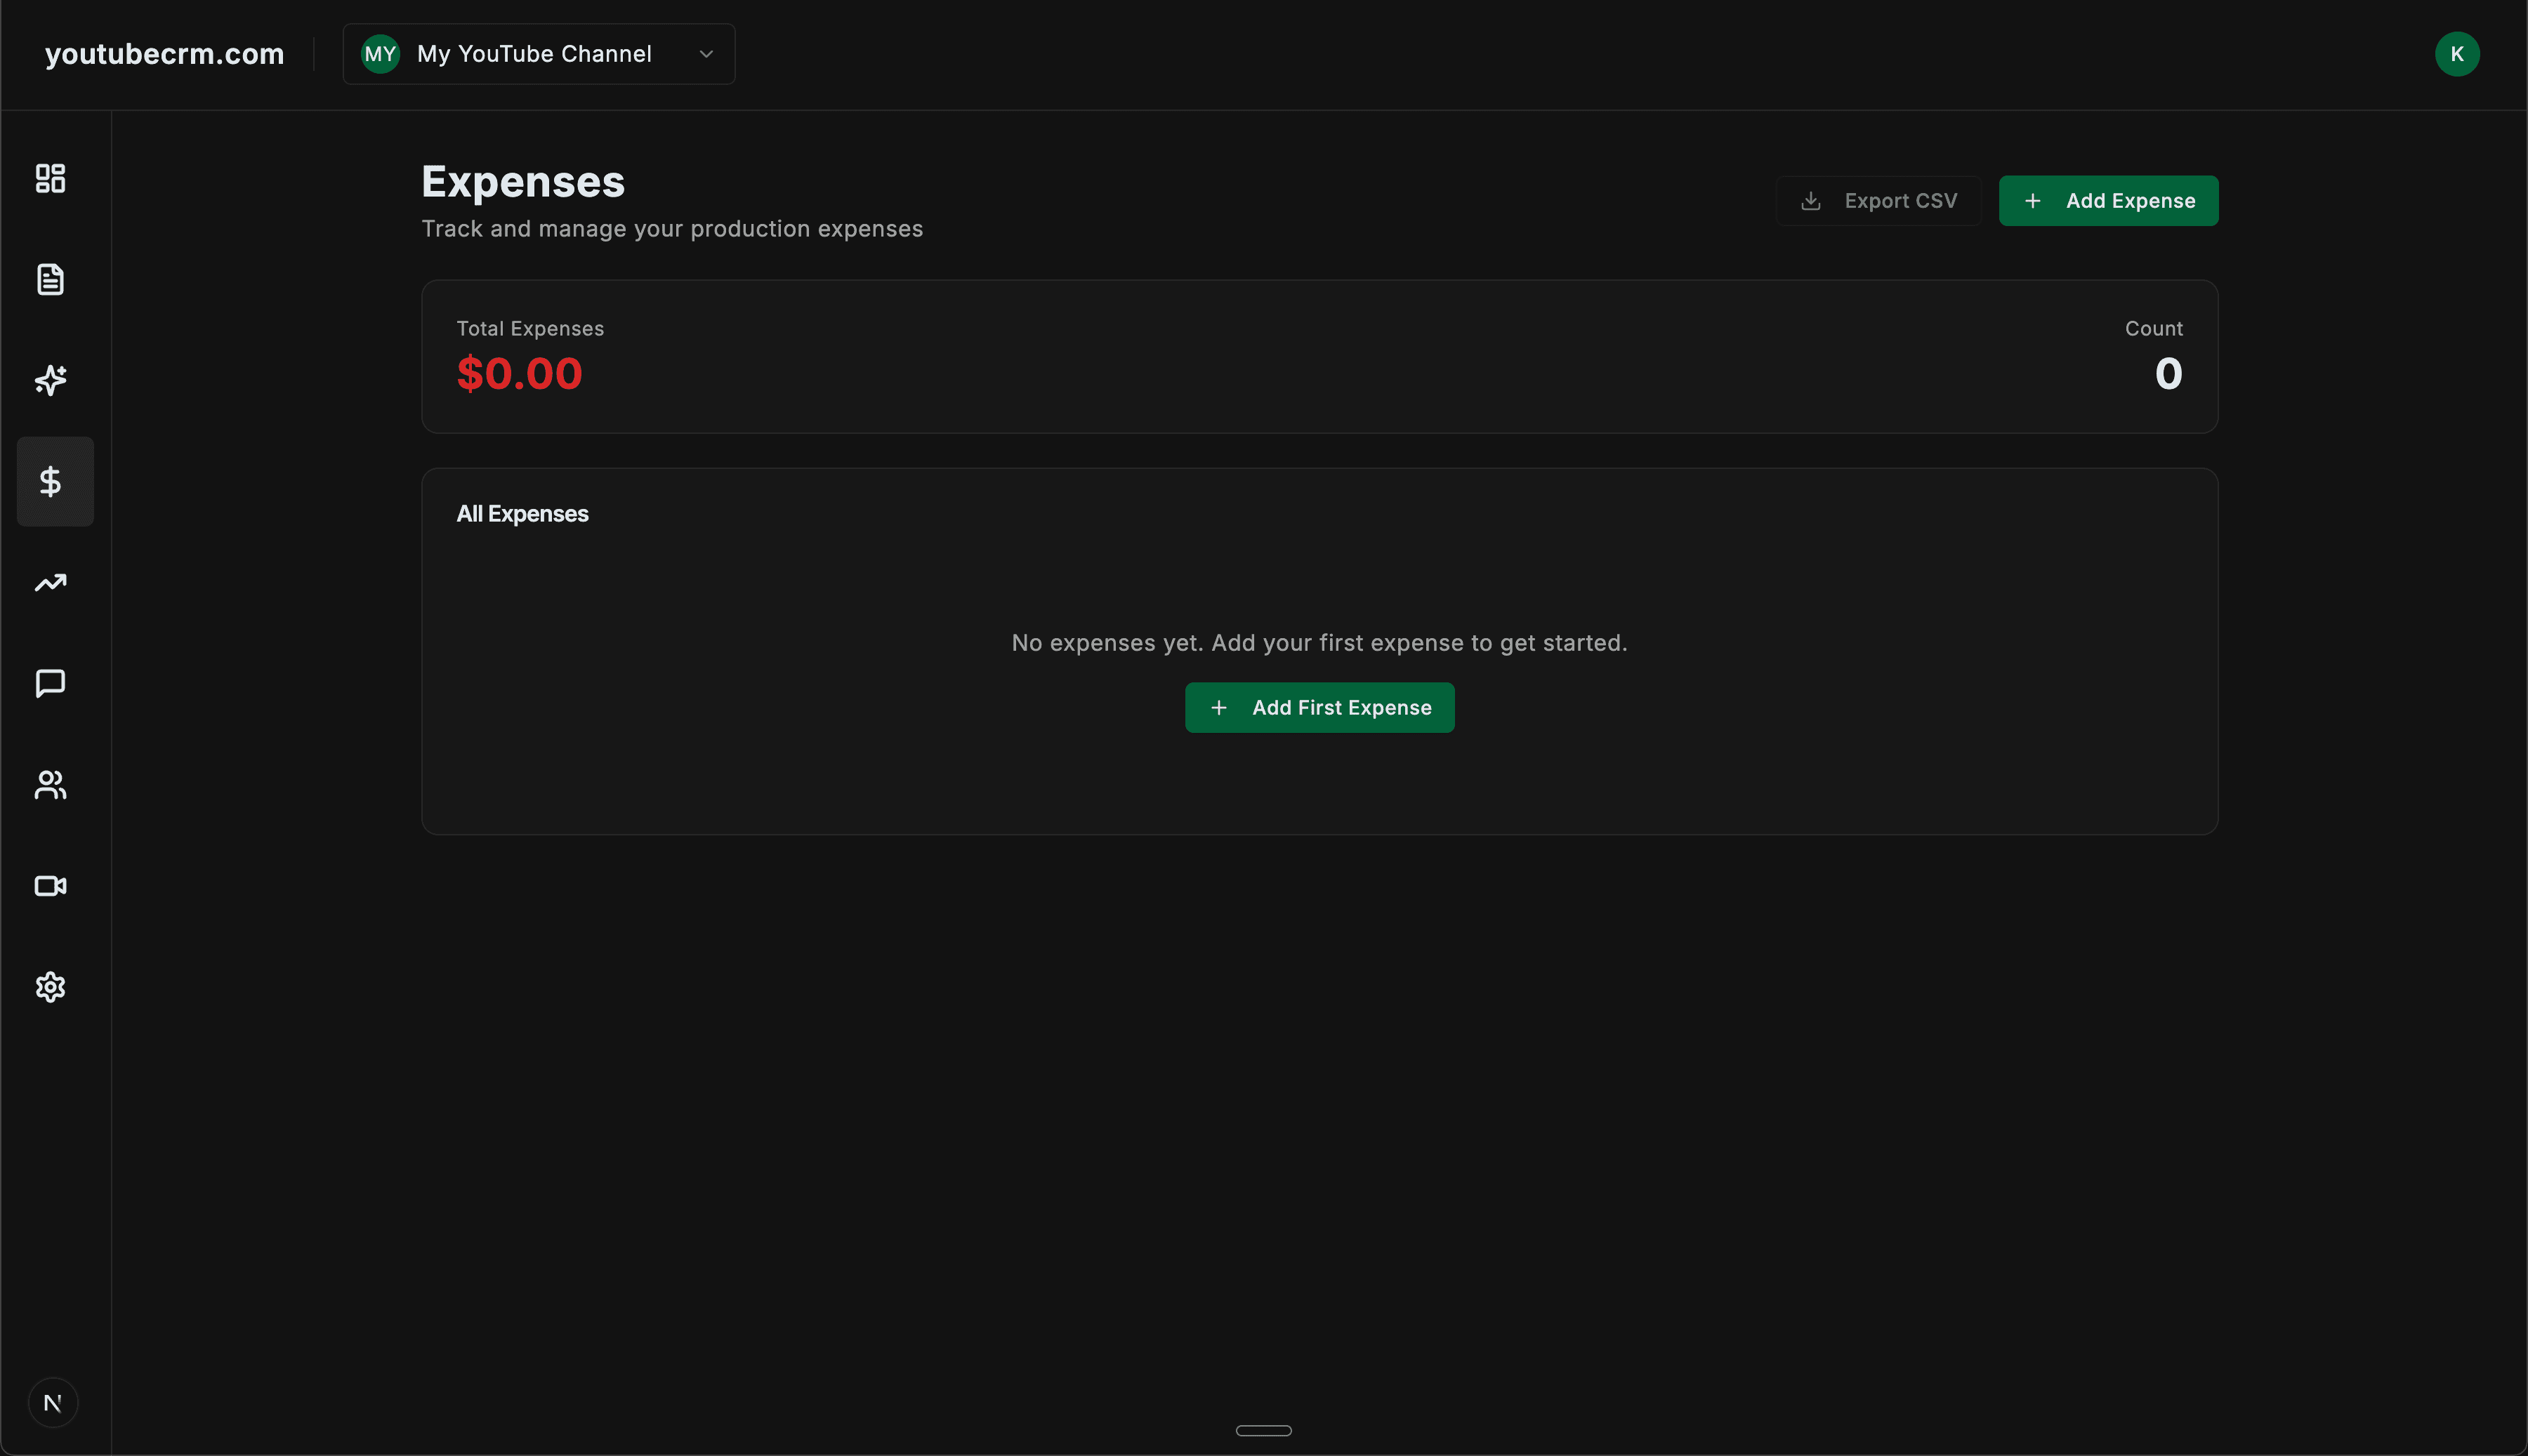Viewport: 2528px width, 1456px height.
Task: Click the youtubecrm.com site title
Action: [x=164, y=54]
